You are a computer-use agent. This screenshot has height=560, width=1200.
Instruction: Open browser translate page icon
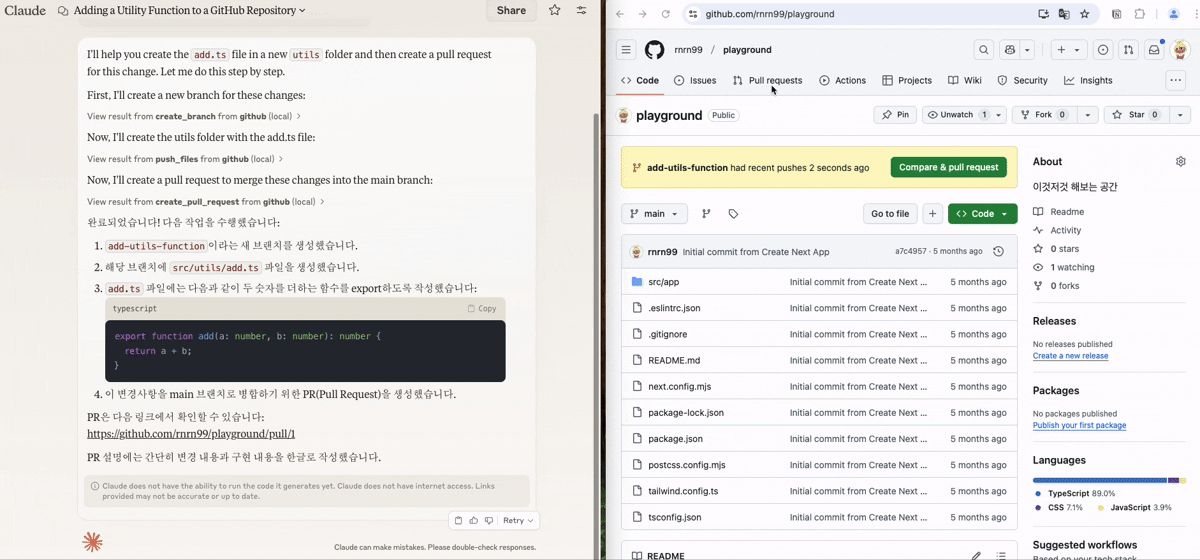(1064, 14)
